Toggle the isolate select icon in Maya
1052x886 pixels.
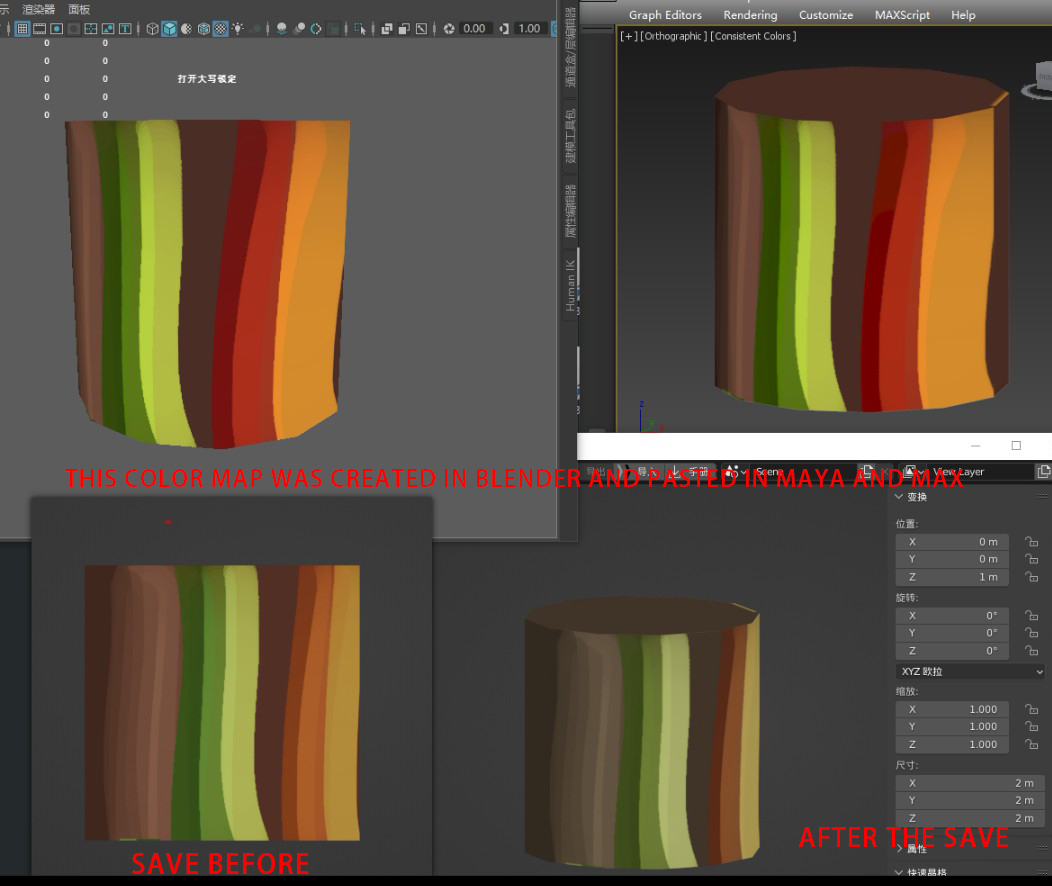pos(360,29)
